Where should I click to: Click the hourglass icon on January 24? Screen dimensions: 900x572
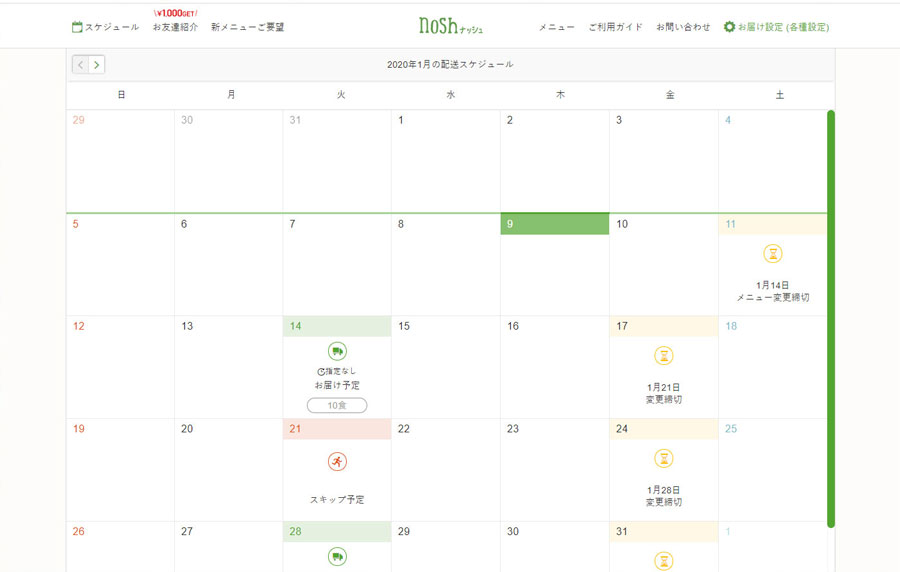[664, 458]
